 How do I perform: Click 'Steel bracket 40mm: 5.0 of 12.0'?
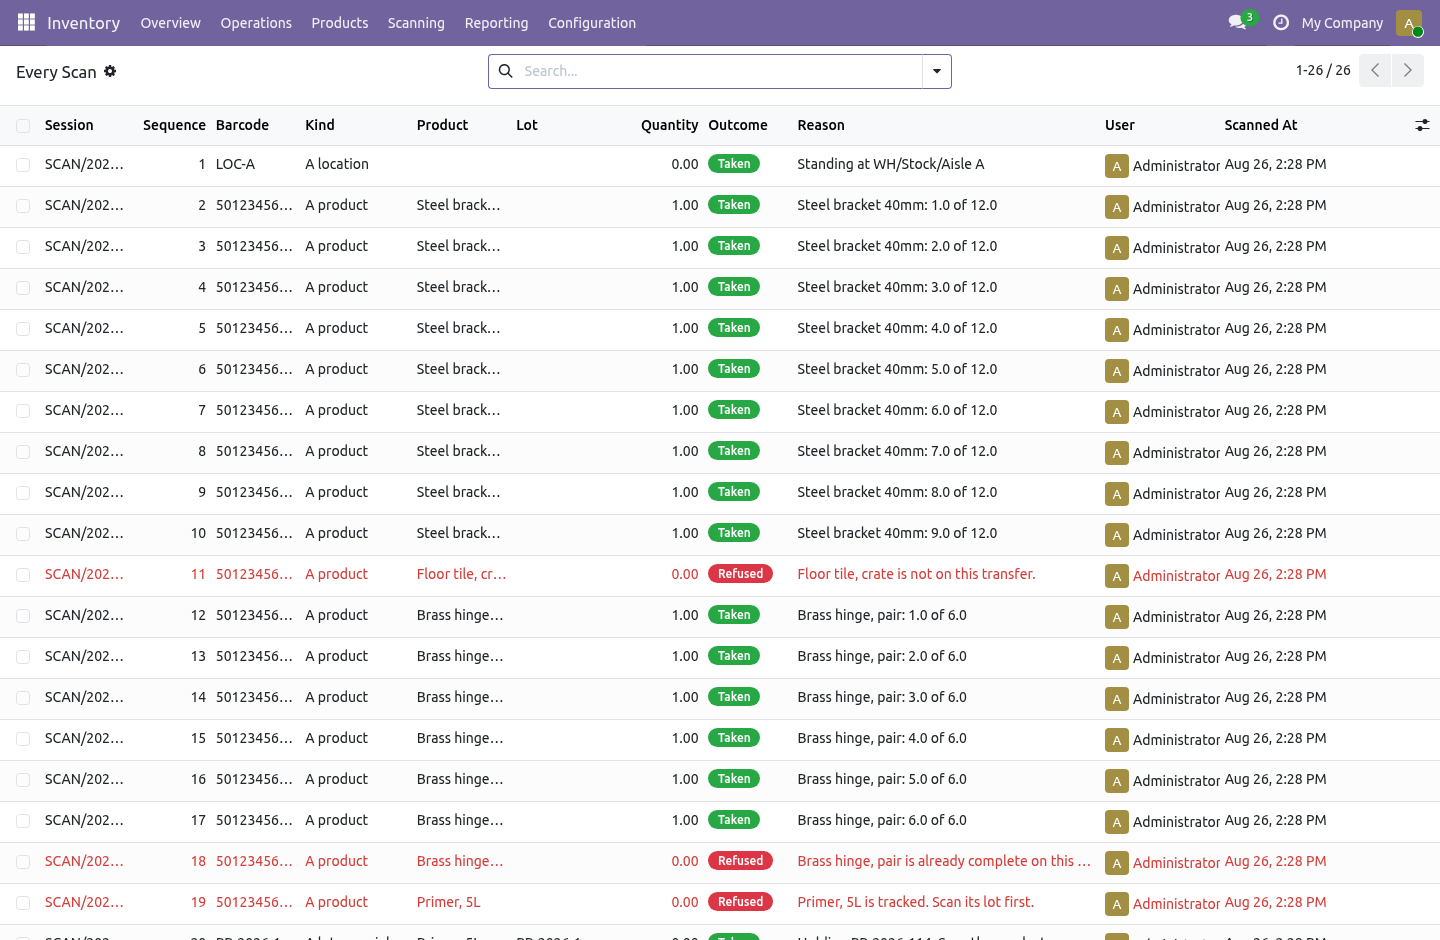[897, 369]
